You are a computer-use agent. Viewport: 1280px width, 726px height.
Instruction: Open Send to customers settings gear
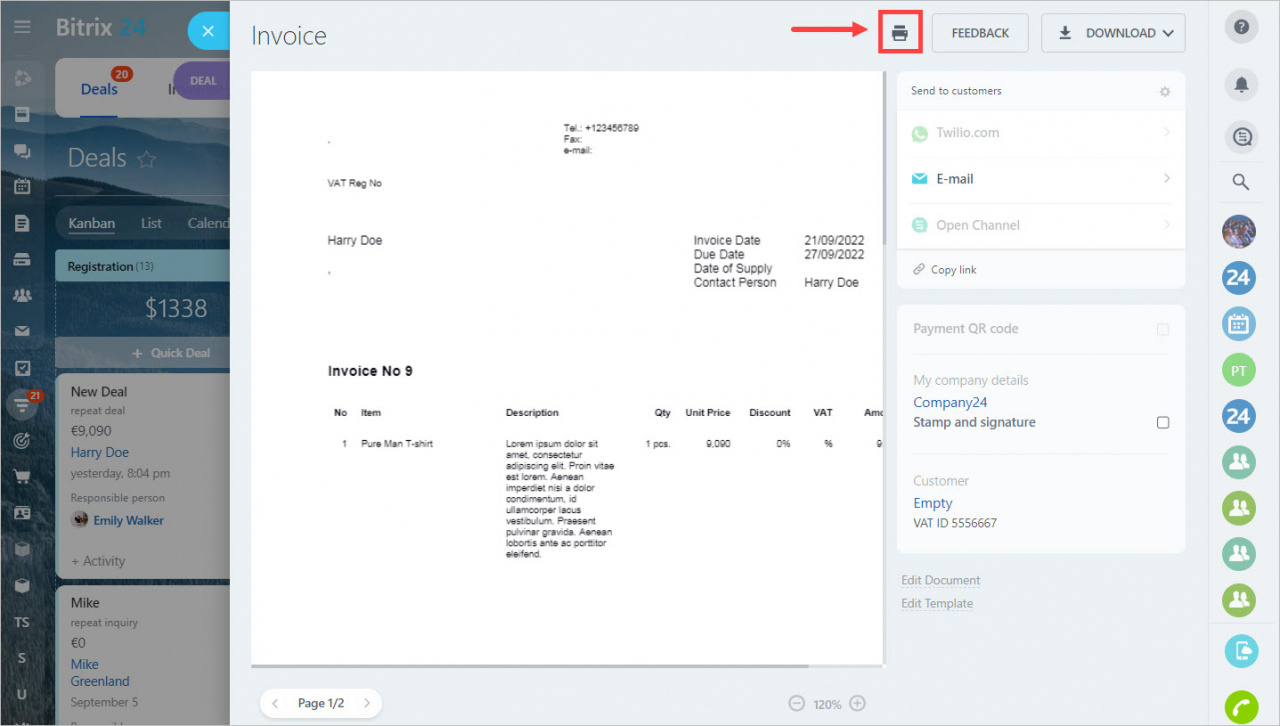(1165, 91)
